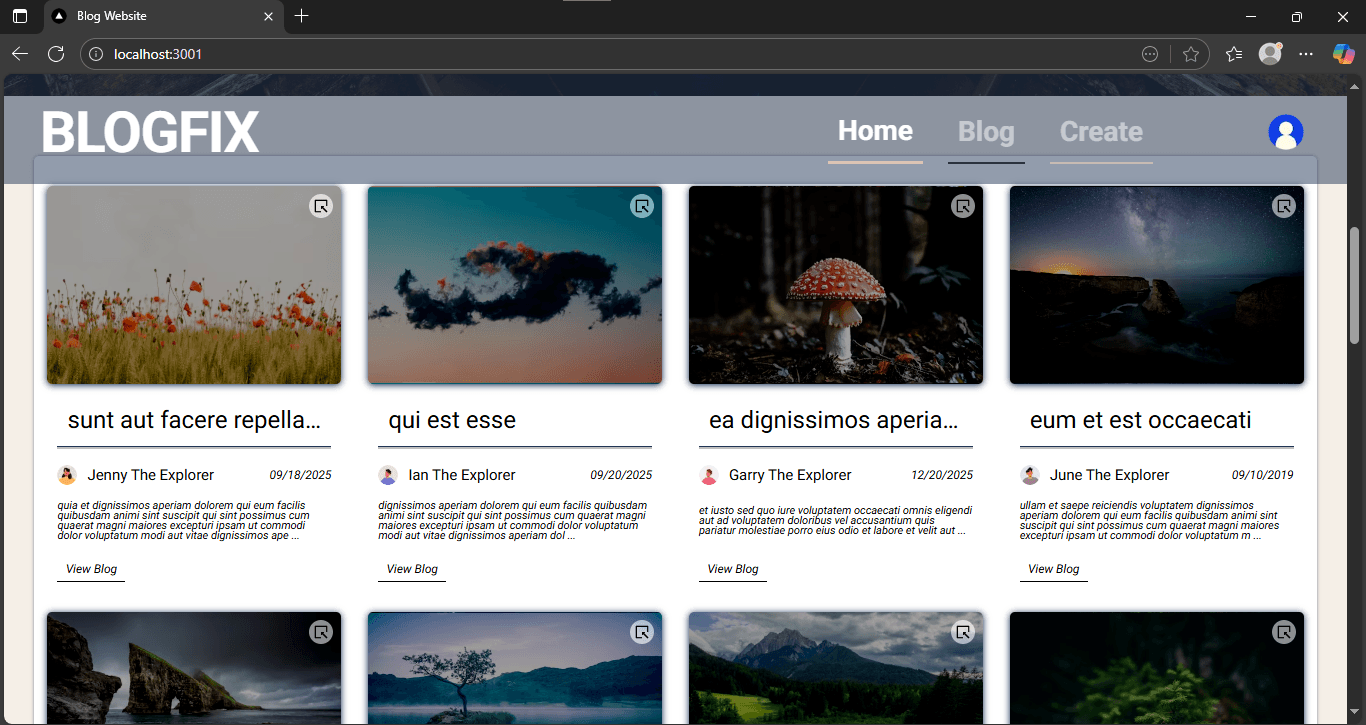Click open icon on mountain valley image

tap(962, 632)
